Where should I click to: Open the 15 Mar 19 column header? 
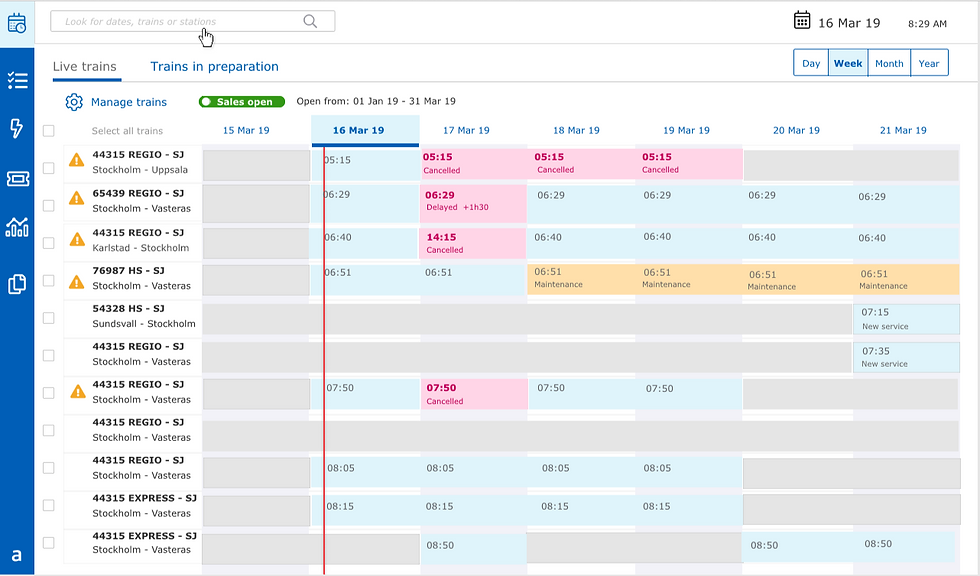pos(246,131)
